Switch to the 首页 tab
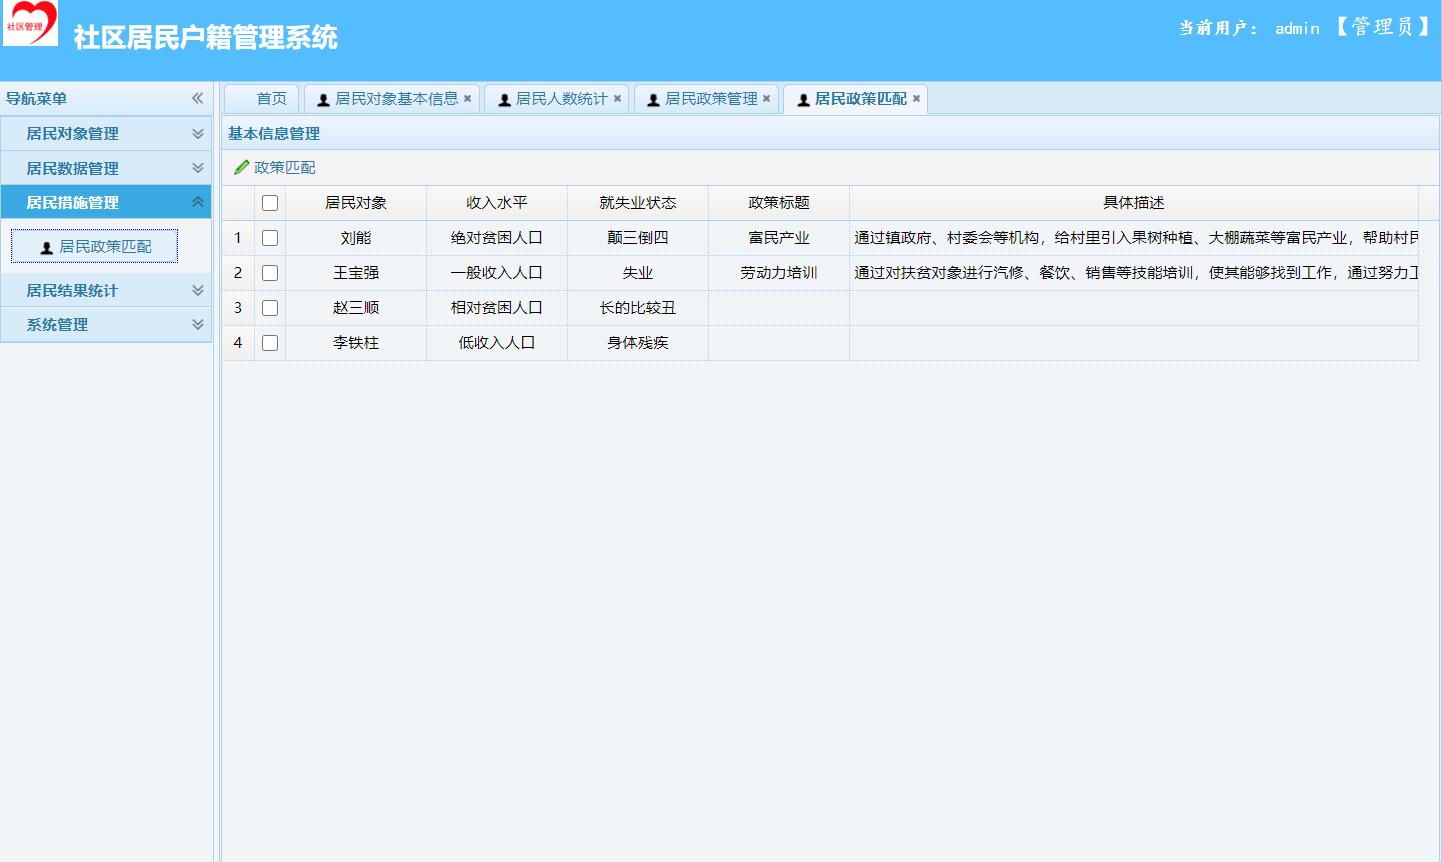The width and height of the screenshot is (1442, 862). [262, 98]
